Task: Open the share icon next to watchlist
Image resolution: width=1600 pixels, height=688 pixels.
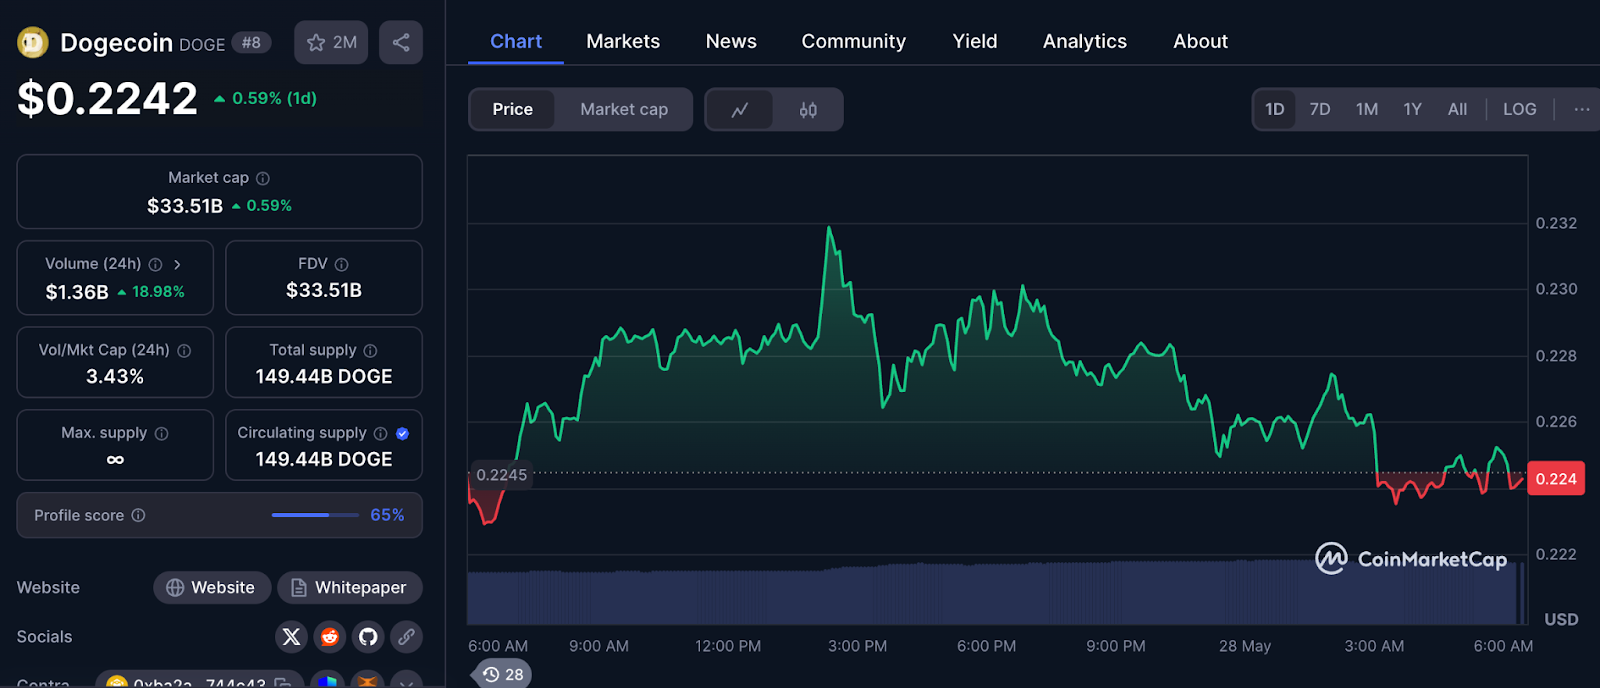Action: tap(401, 42)
